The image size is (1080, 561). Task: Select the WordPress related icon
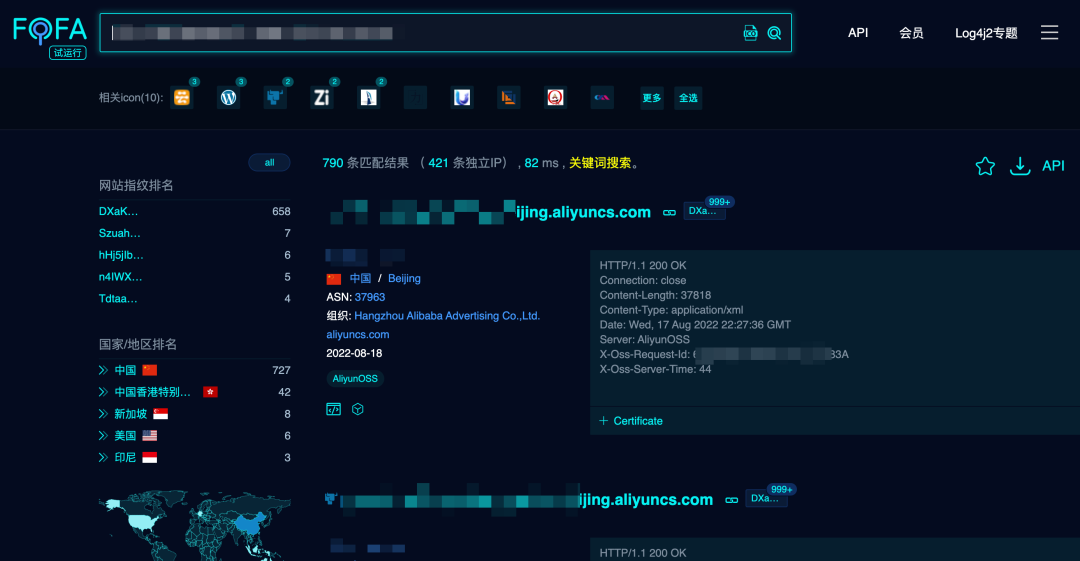pos(229,98)
